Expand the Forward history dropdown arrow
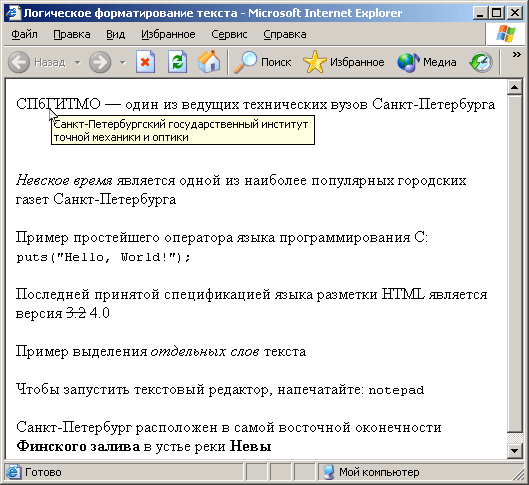The height and width of the screenshot is (485, 529). click(122, 62)
